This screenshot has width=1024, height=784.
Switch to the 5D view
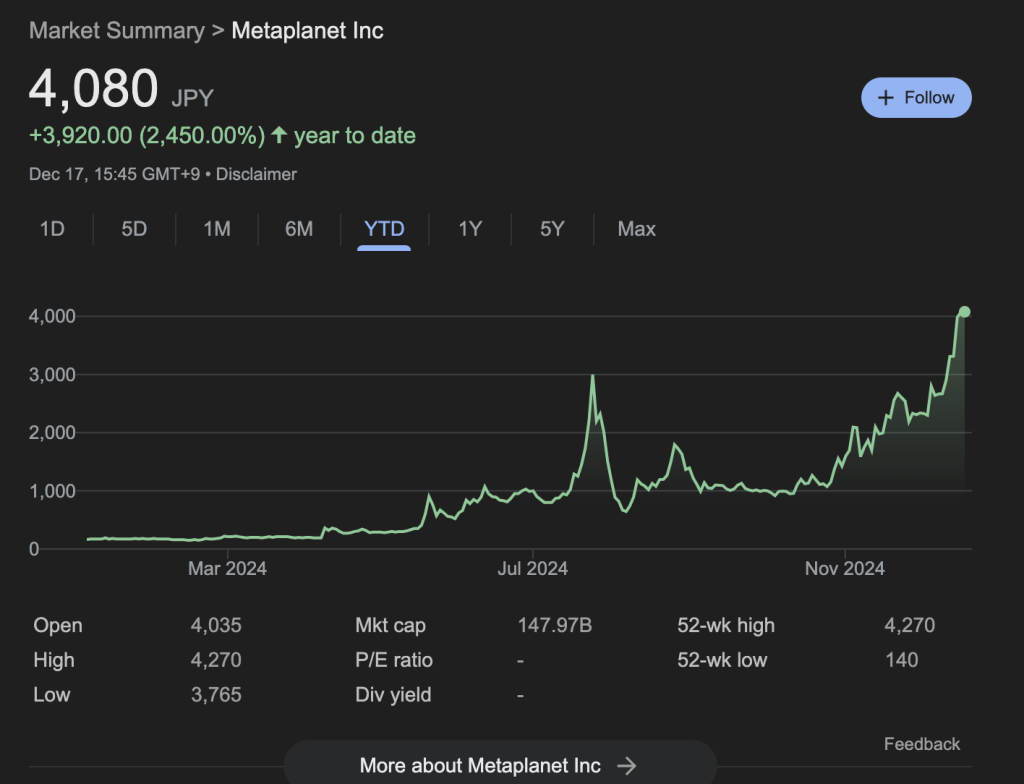coord(133,229)
